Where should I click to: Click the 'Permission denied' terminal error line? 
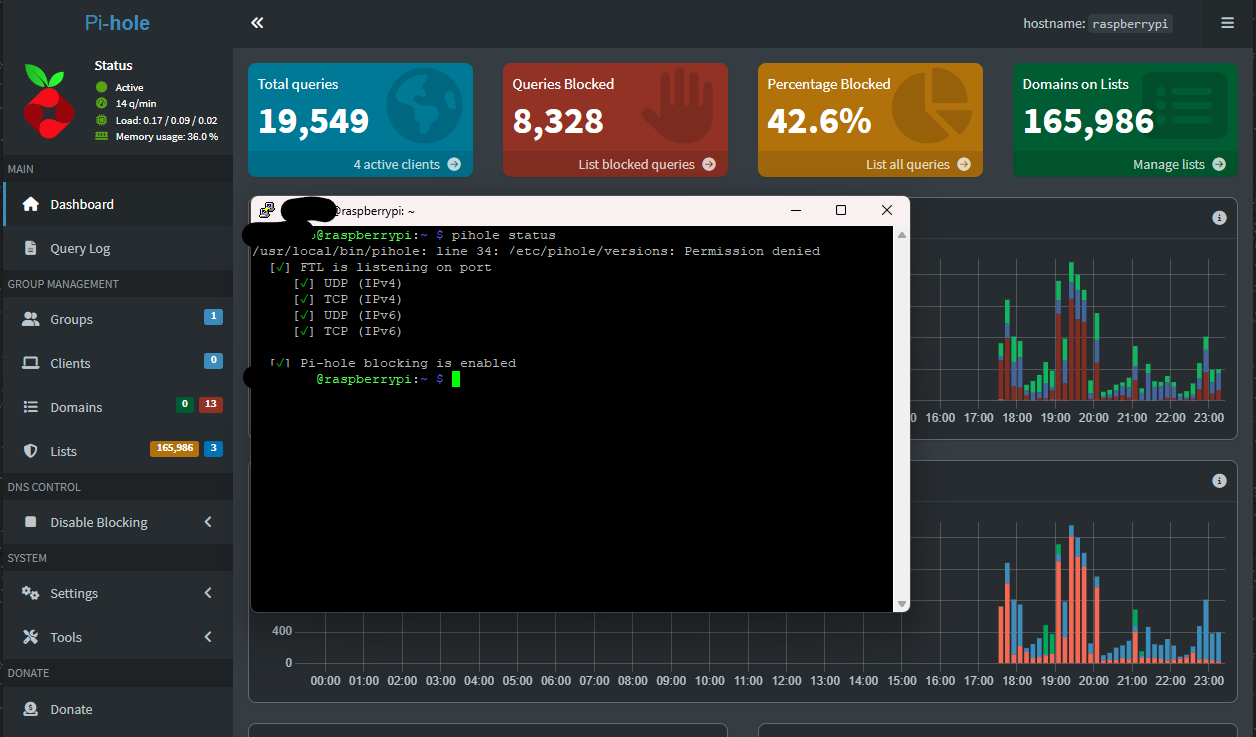click(536, 251)
